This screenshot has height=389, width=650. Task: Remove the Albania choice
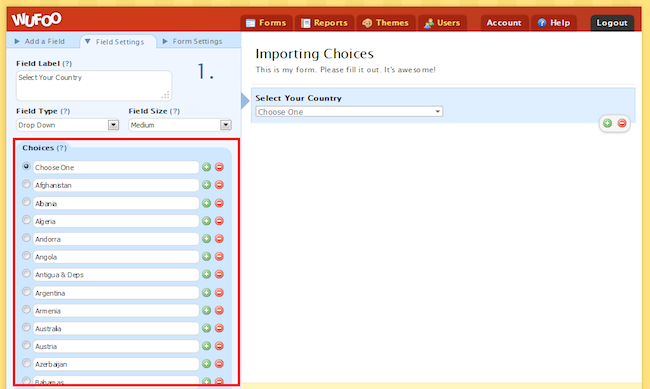(x=219, y=203)
